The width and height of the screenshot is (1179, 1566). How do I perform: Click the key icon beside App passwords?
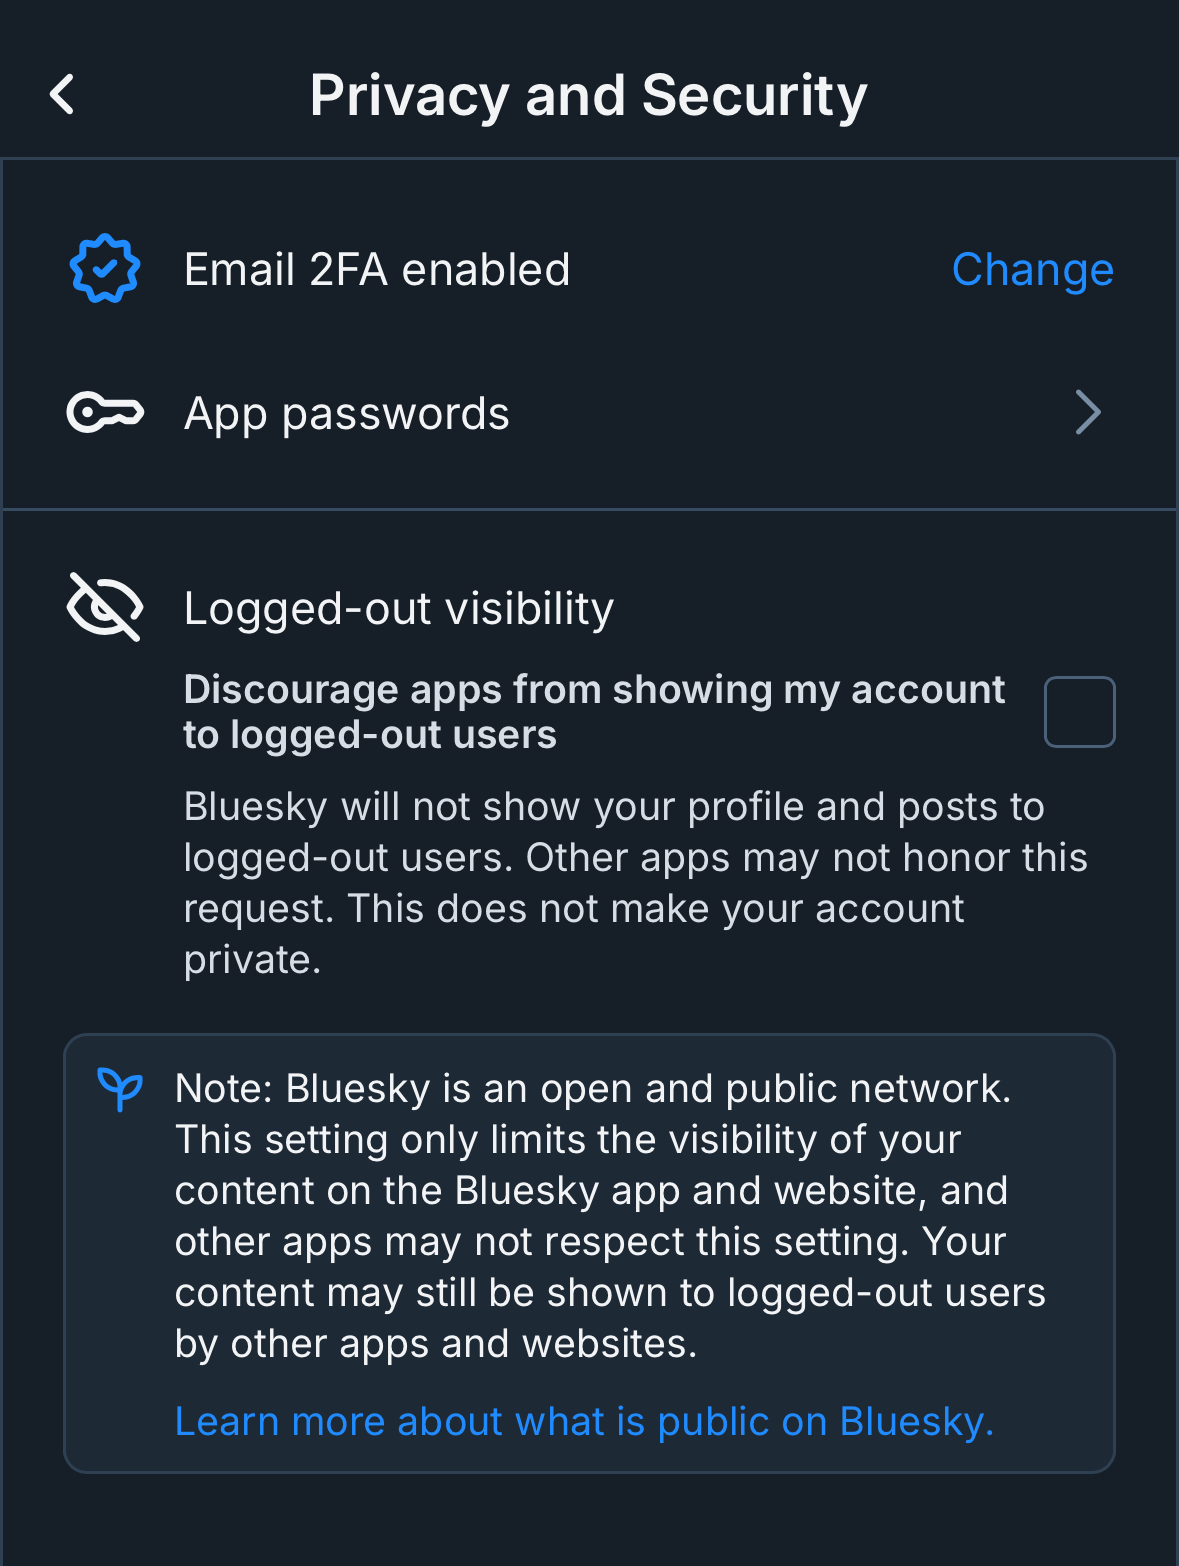(x=105, y=413)
